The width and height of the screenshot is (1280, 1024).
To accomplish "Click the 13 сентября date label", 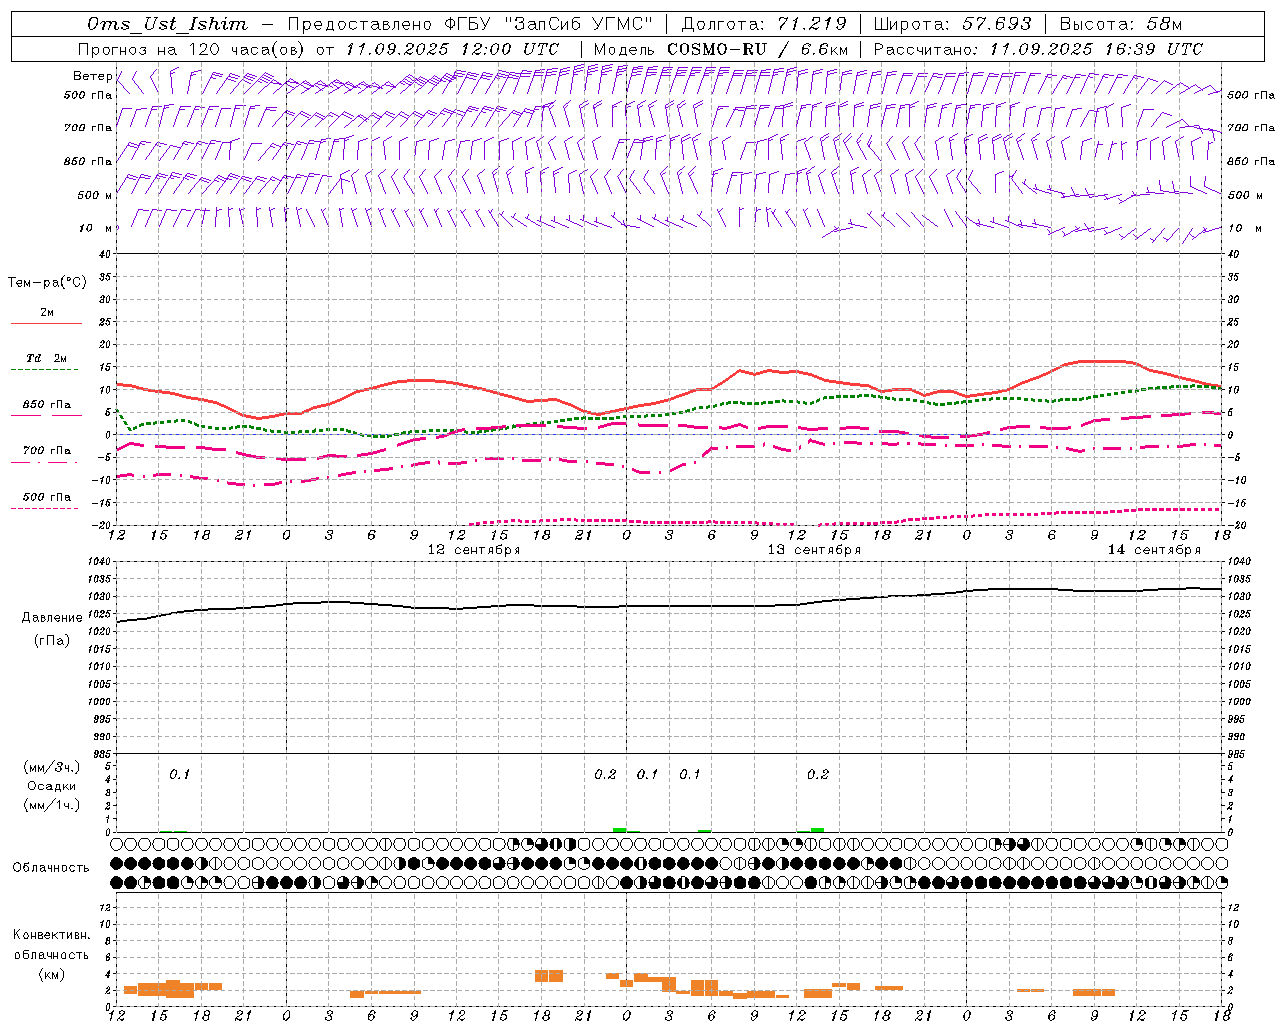I will pos(814,550).
